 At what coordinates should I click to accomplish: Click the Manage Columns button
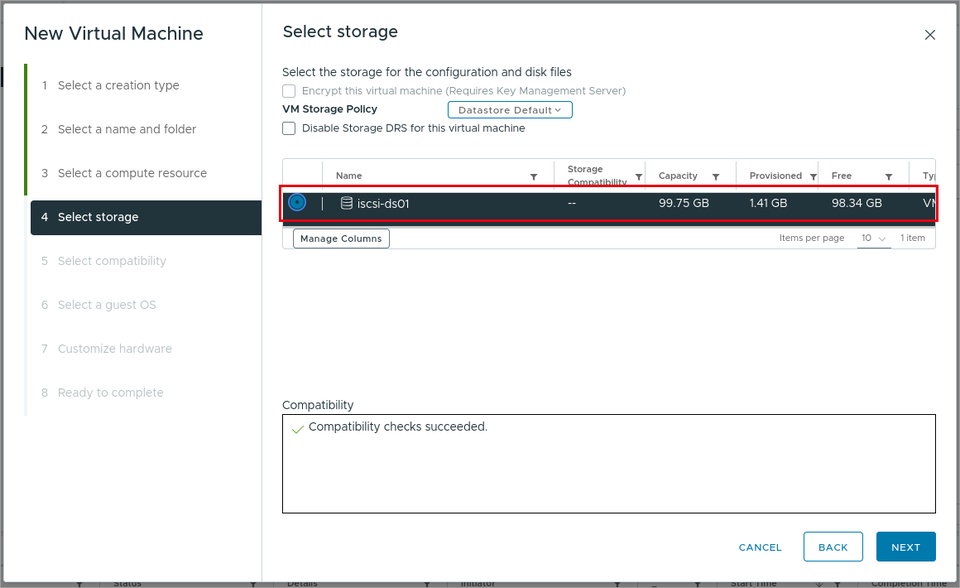[x=341, y=238]
